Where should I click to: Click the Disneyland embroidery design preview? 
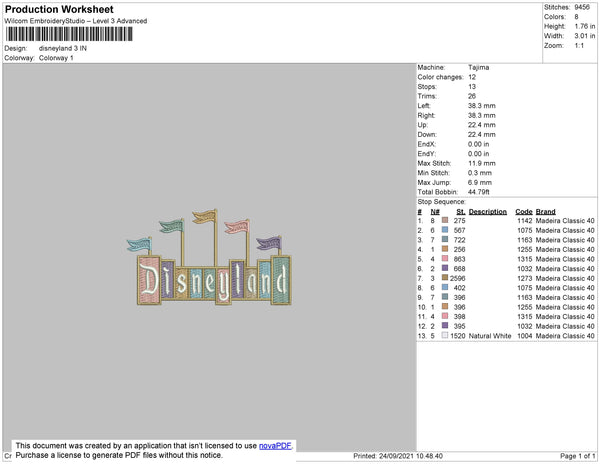point(209,257)
